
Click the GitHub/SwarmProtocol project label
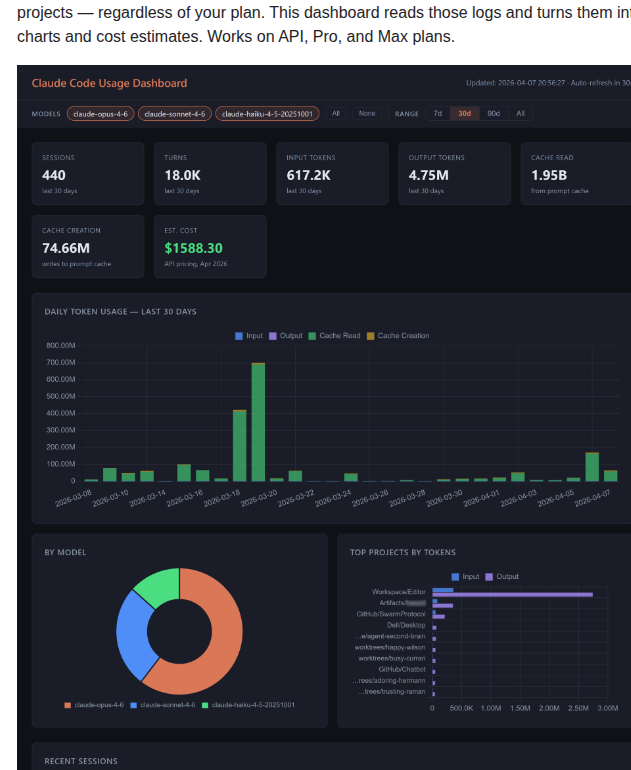pos(391,614)
